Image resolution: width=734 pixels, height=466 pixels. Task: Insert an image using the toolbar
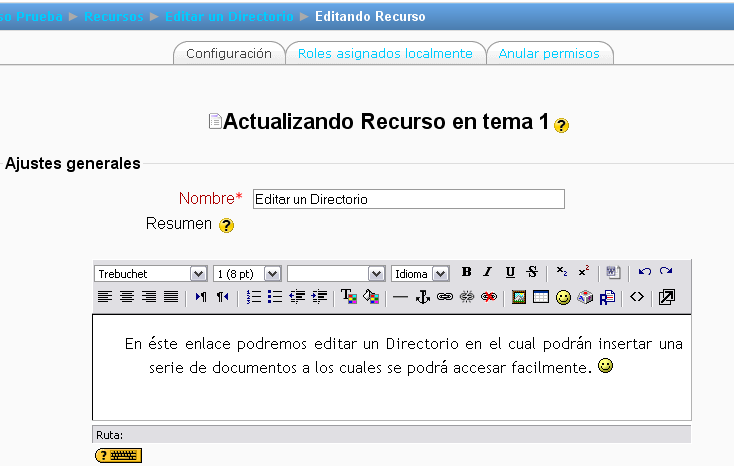(519, 297)
